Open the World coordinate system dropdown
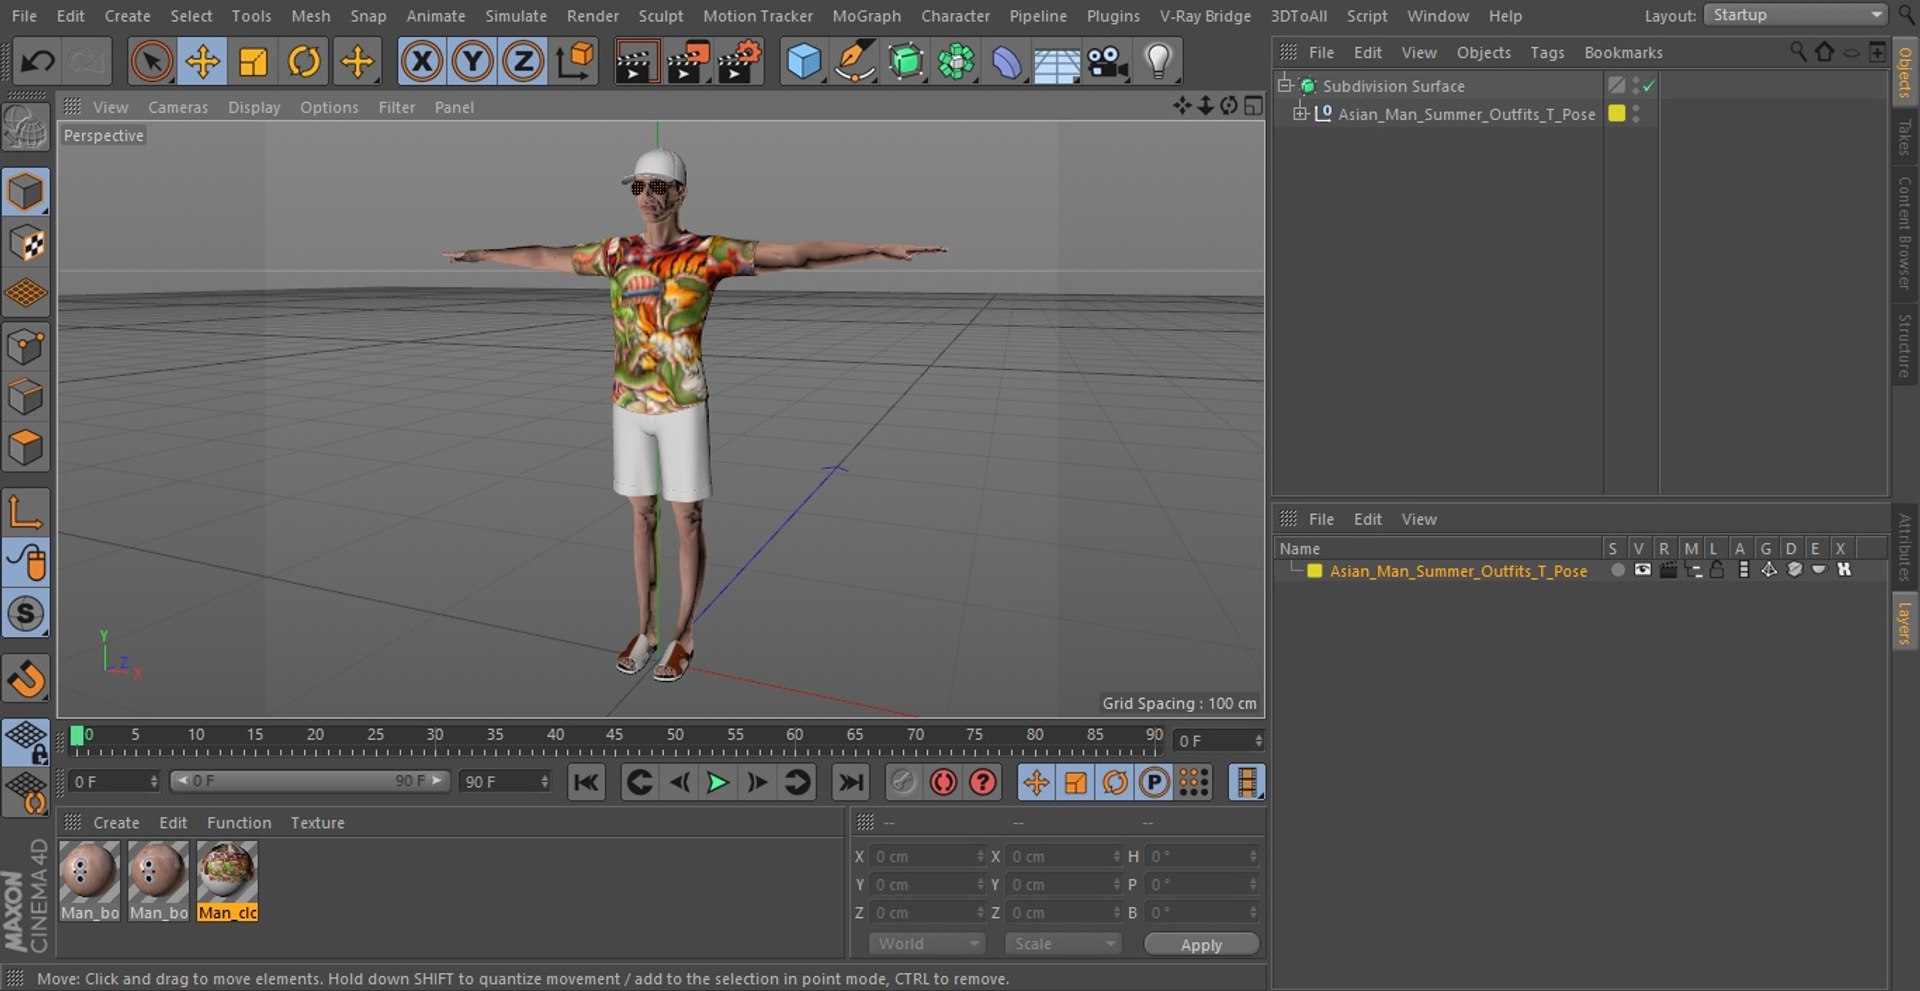The height and width of the screenshot is (991, 1920). (927, 944)
